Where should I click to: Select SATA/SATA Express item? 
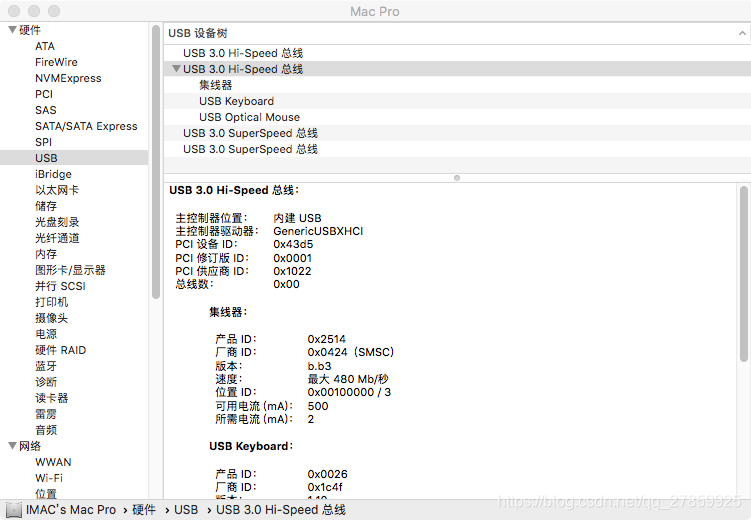pos(86,126)
